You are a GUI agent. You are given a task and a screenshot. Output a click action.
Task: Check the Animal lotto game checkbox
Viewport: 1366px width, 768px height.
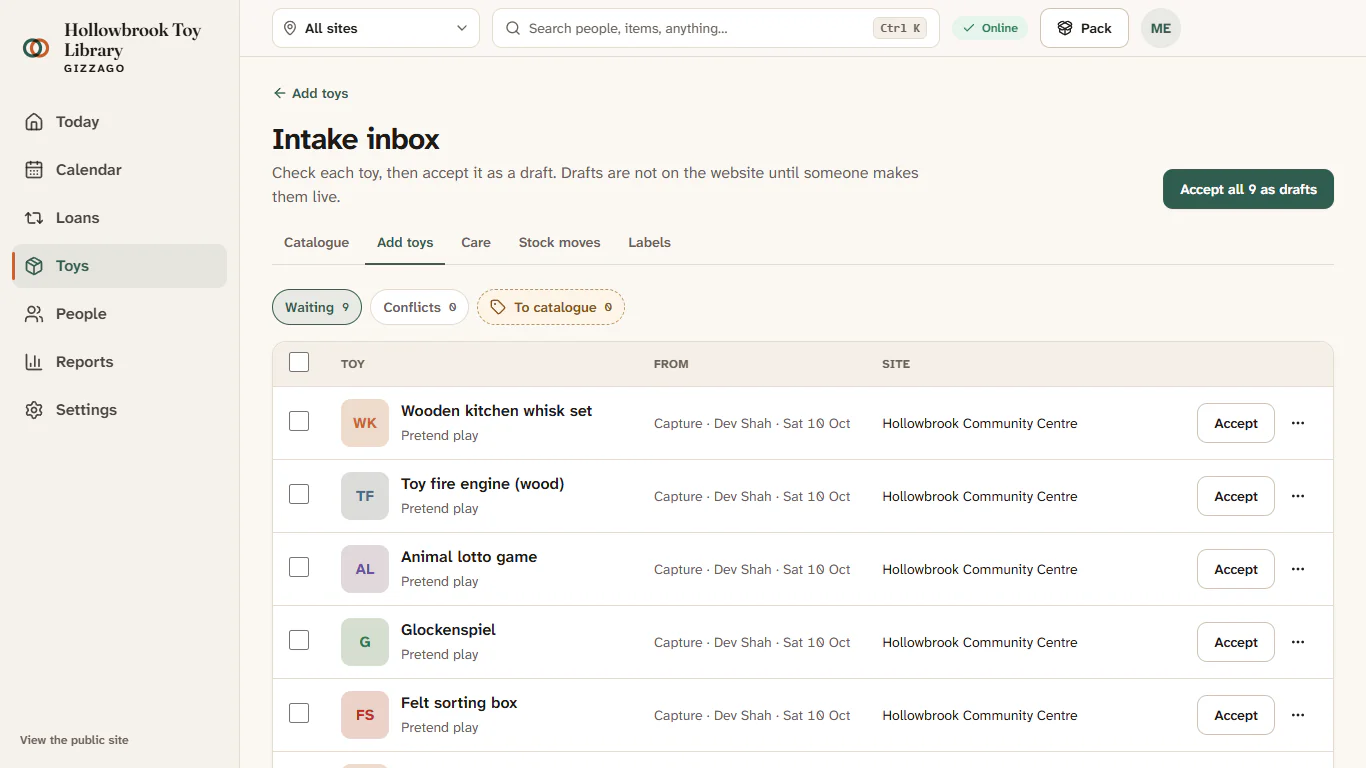299,567
